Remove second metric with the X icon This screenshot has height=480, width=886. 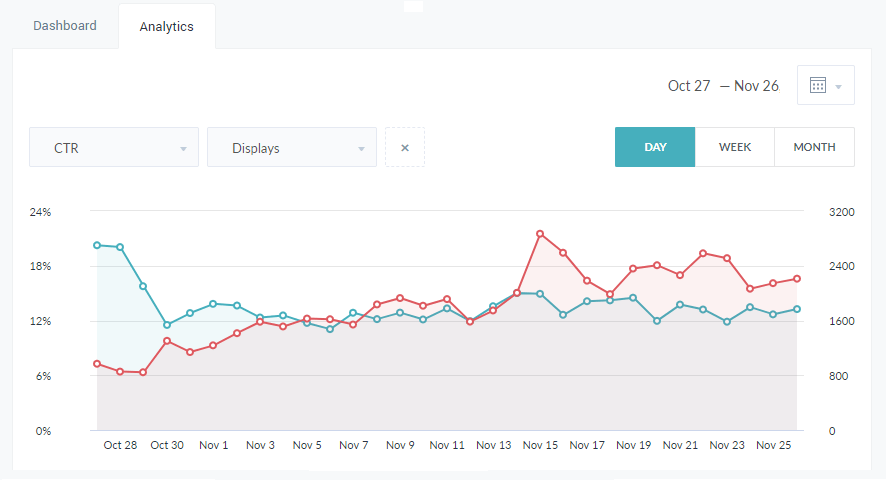[405, 148]
